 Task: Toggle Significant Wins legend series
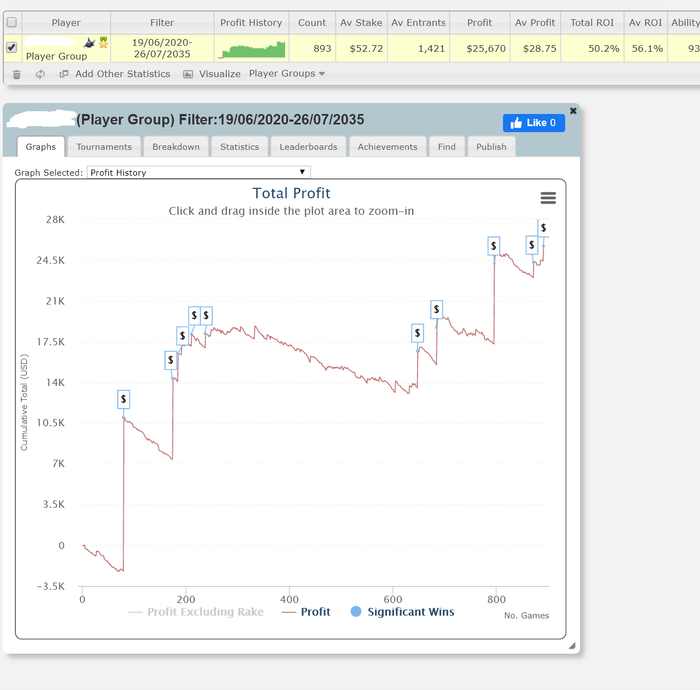coord(402,612)
